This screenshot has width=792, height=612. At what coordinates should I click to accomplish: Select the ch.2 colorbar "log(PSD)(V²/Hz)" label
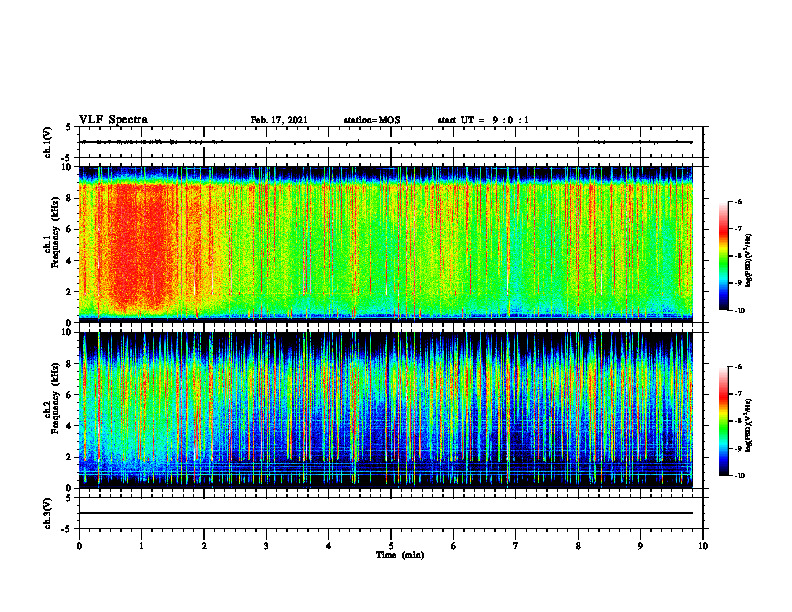click(x=749, y=426)
